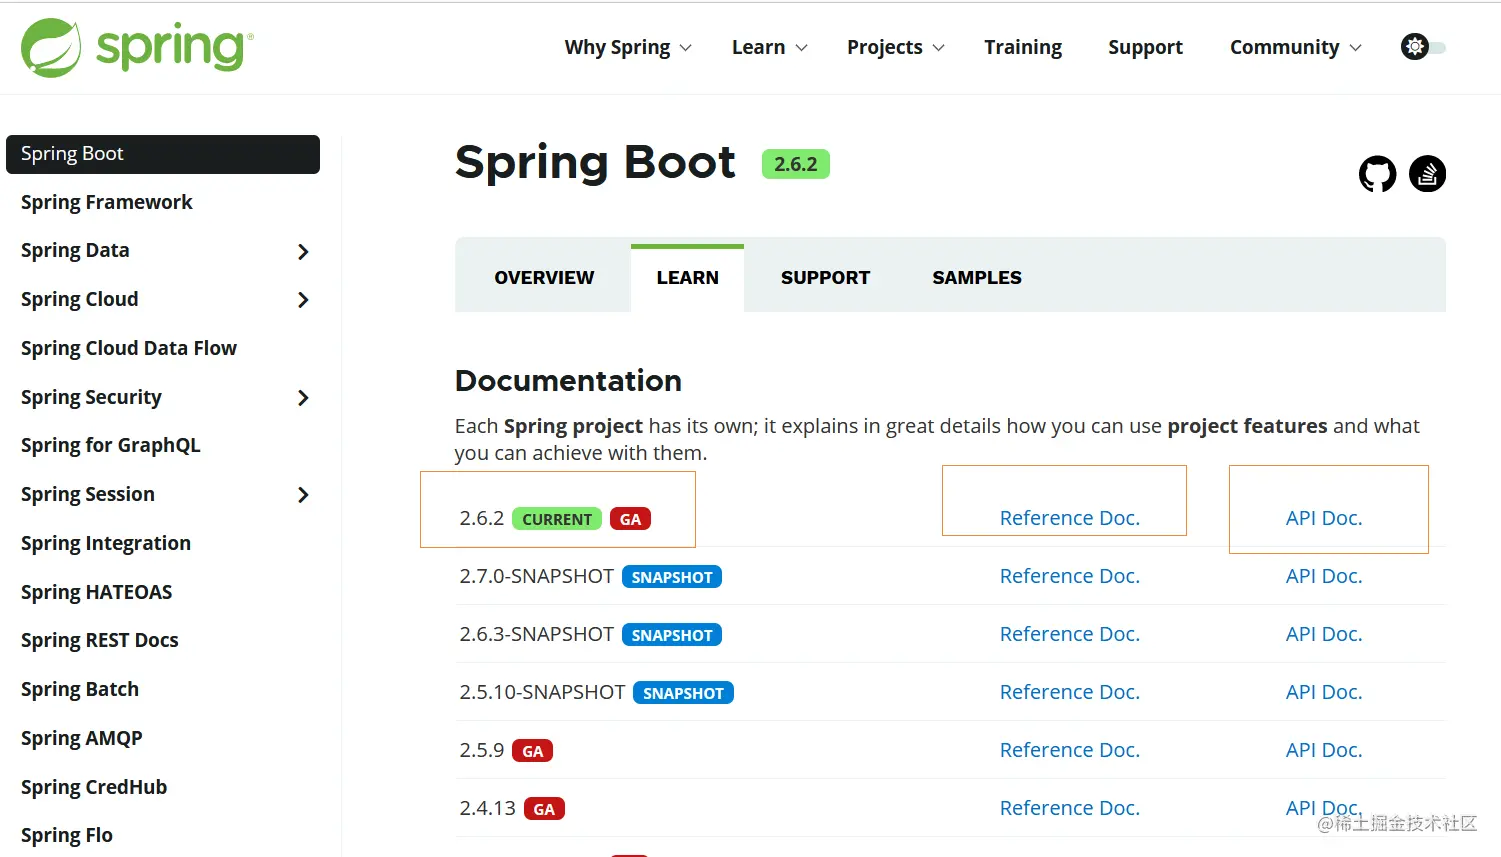Open the Spring Boot GitHub repository icon

coord(1377,174)
